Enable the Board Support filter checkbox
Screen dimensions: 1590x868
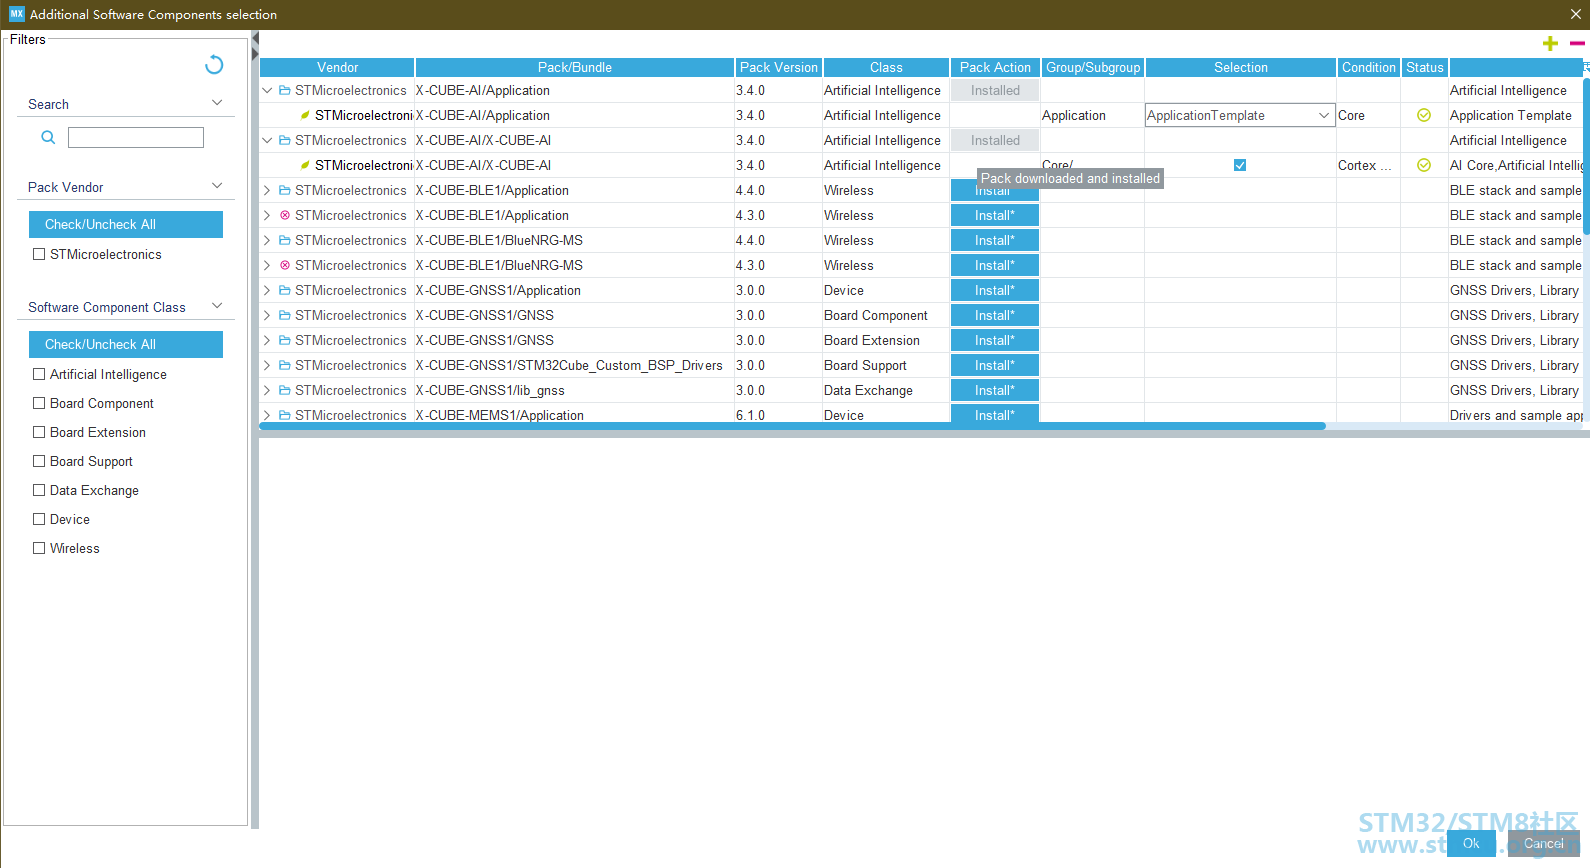[39, 461]
